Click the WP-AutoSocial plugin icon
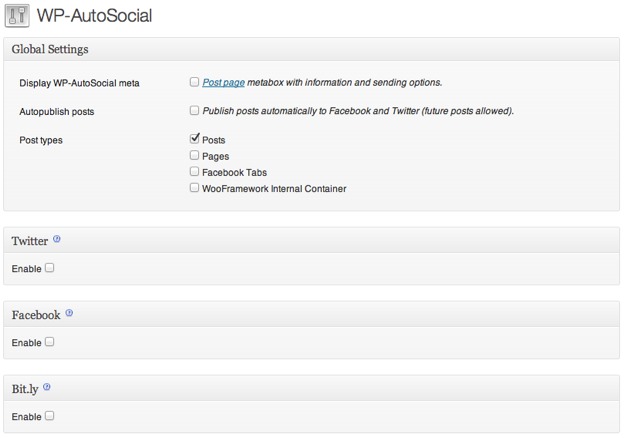 coord(16,16)
